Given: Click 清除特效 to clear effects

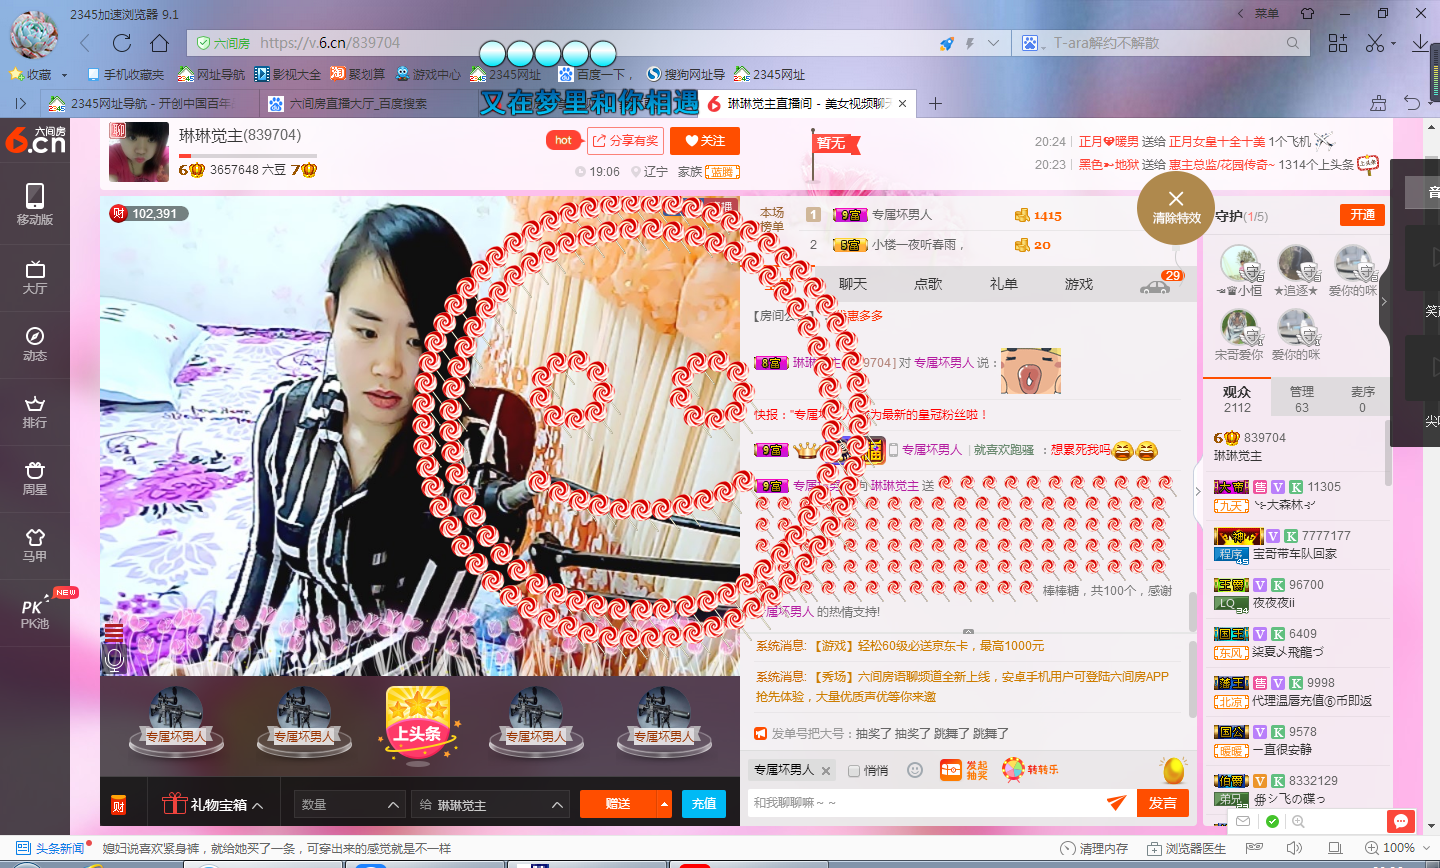Looking at the screenshot, I should [1176, 208].
